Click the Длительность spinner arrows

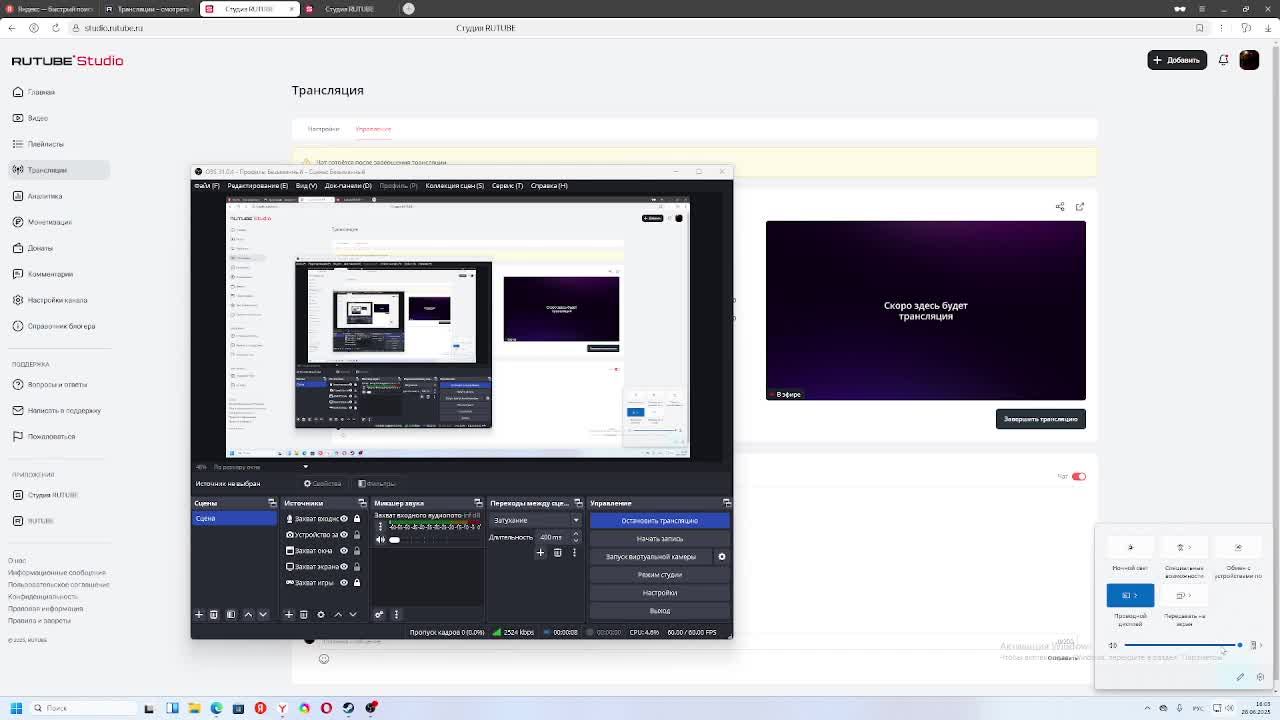click(x=575, y=537)
